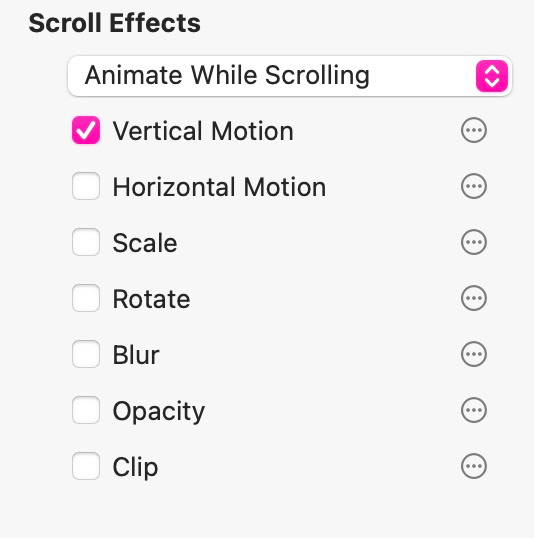Enable the Opacity checkbox
Viewport: 534px width, 538px height.
[86, 410]
